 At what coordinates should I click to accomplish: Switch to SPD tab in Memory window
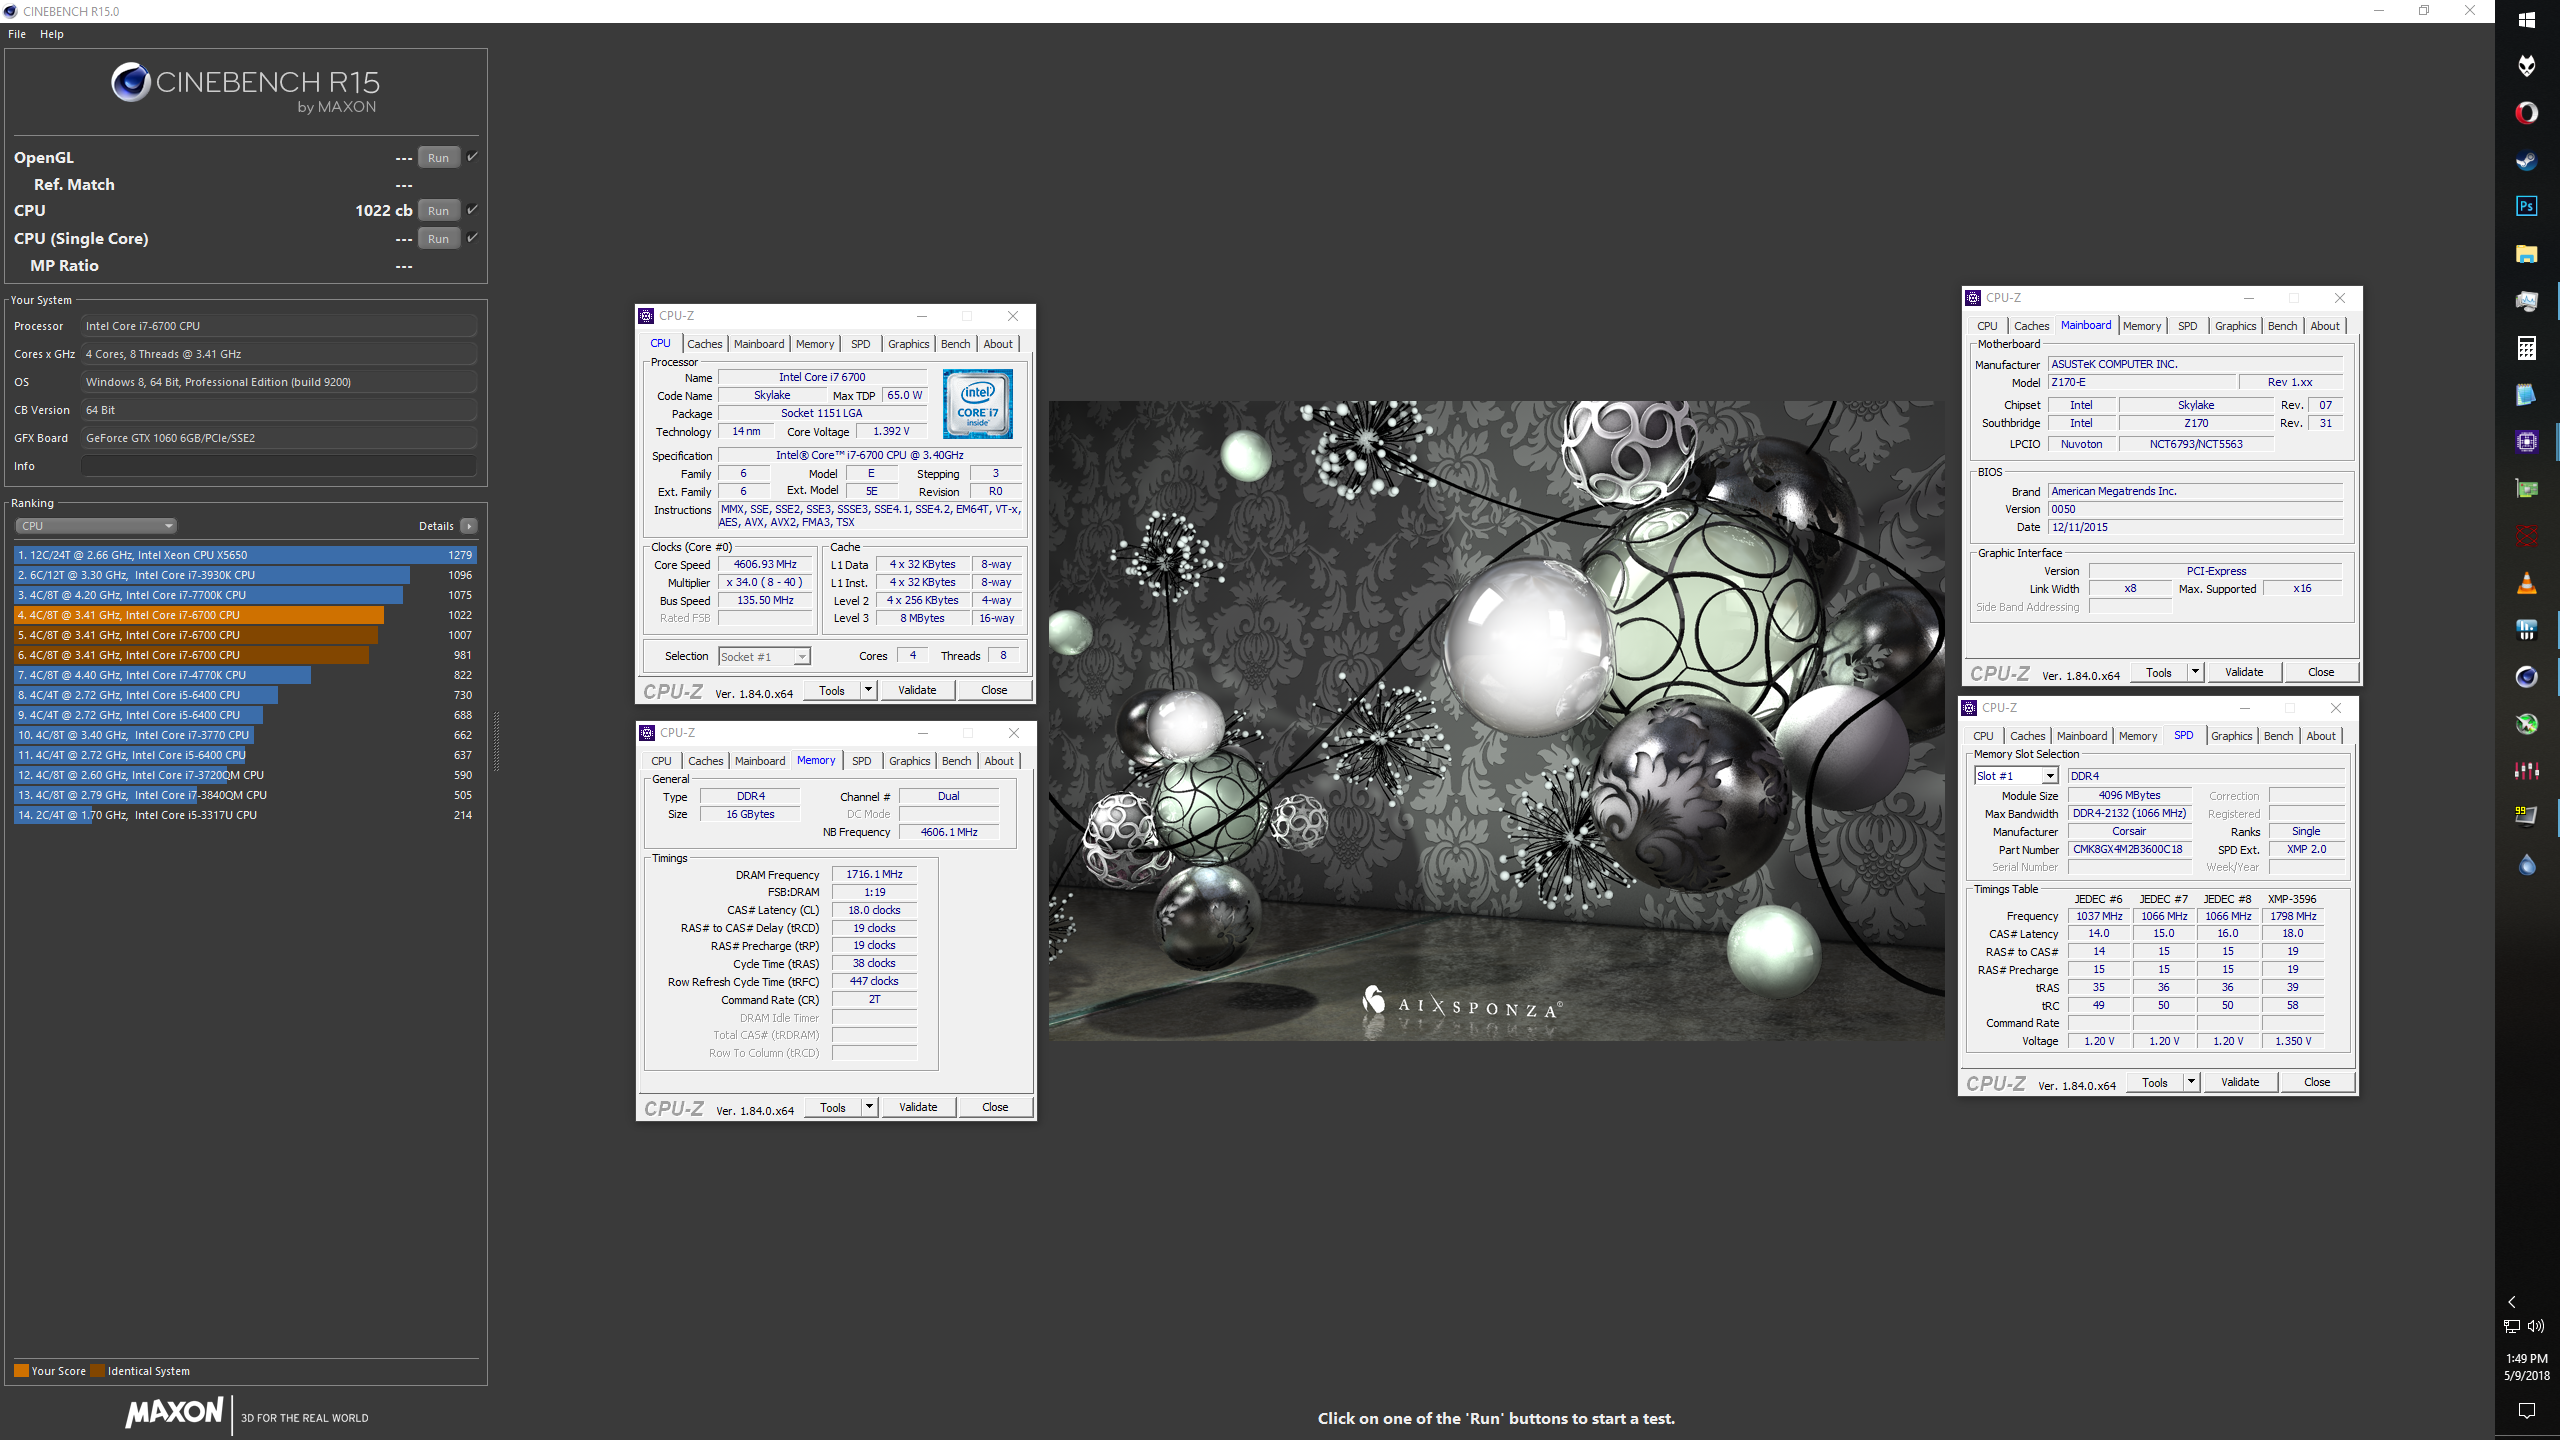tap(861, 761)
